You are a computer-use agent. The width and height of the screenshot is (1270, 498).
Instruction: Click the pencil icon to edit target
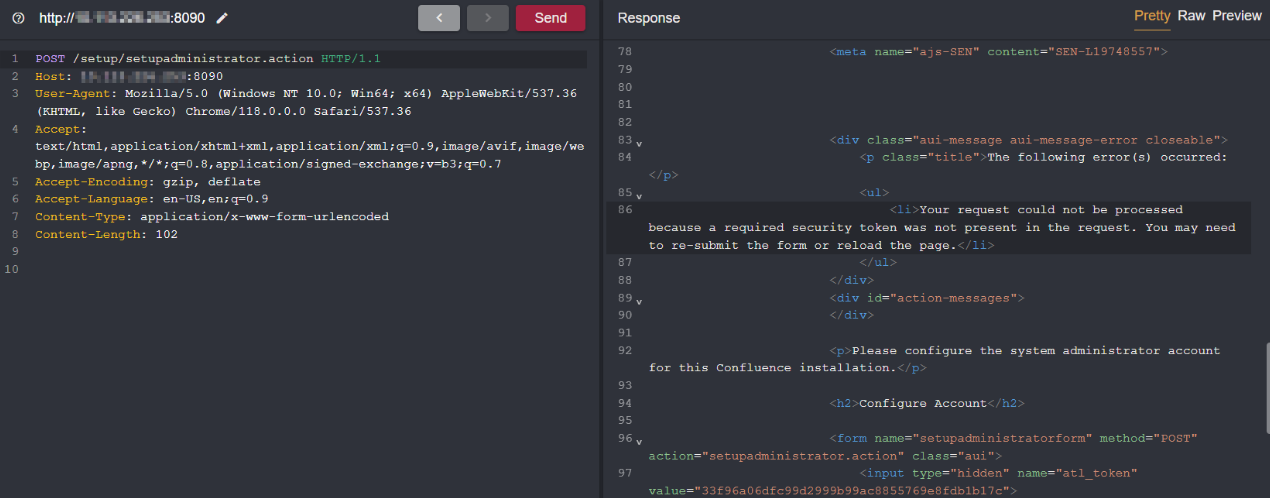coord(222,18)
